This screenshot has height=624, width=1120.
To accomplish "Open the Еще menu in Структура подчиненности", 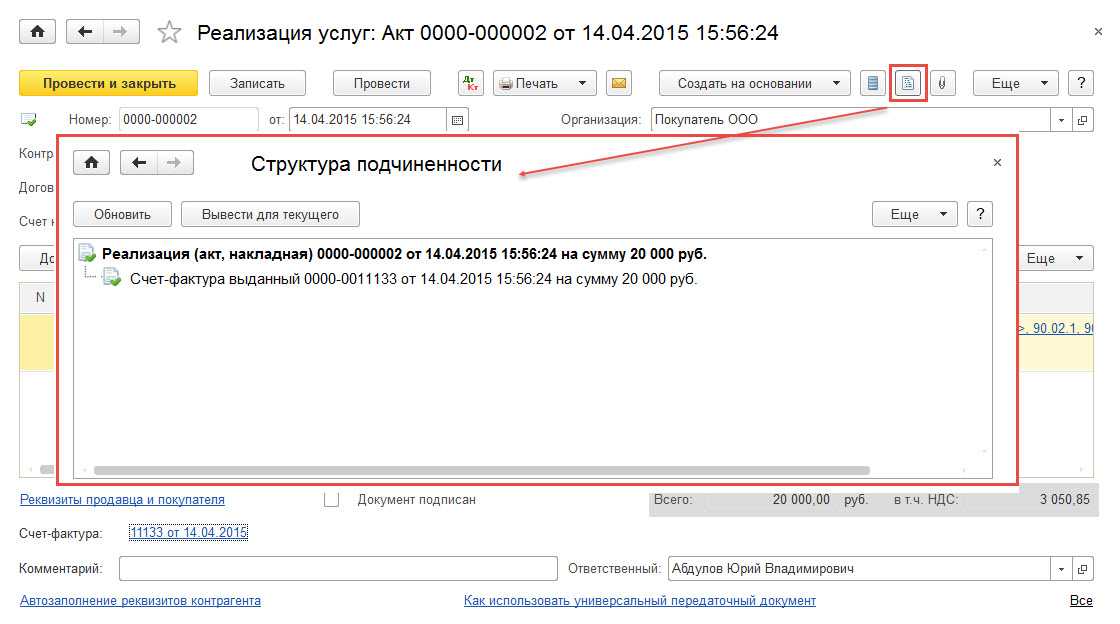I will [914, 214].
